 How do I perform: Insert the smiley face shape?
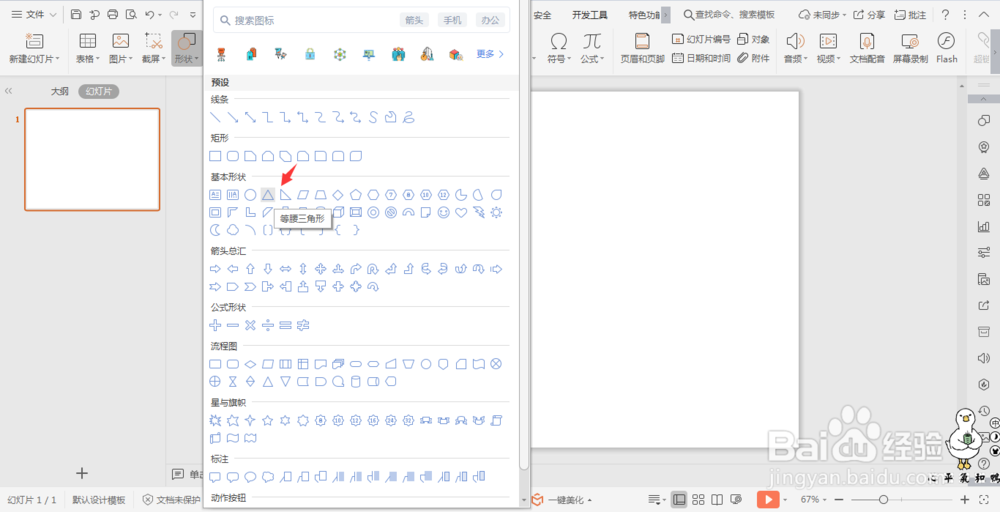tap(443, 212)
